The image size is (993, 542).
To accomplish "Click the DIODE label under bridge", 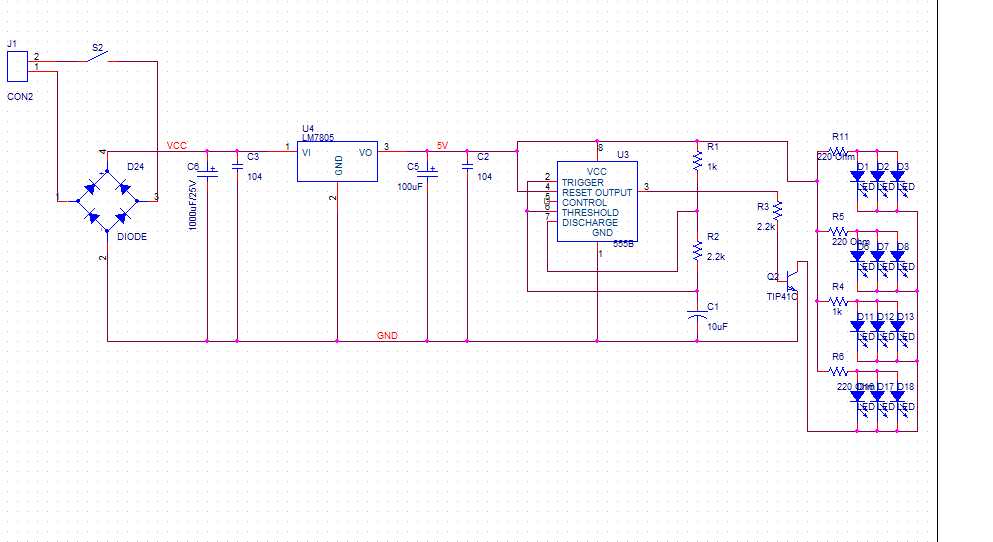I will pyautogui.click(x=132, y=237).
